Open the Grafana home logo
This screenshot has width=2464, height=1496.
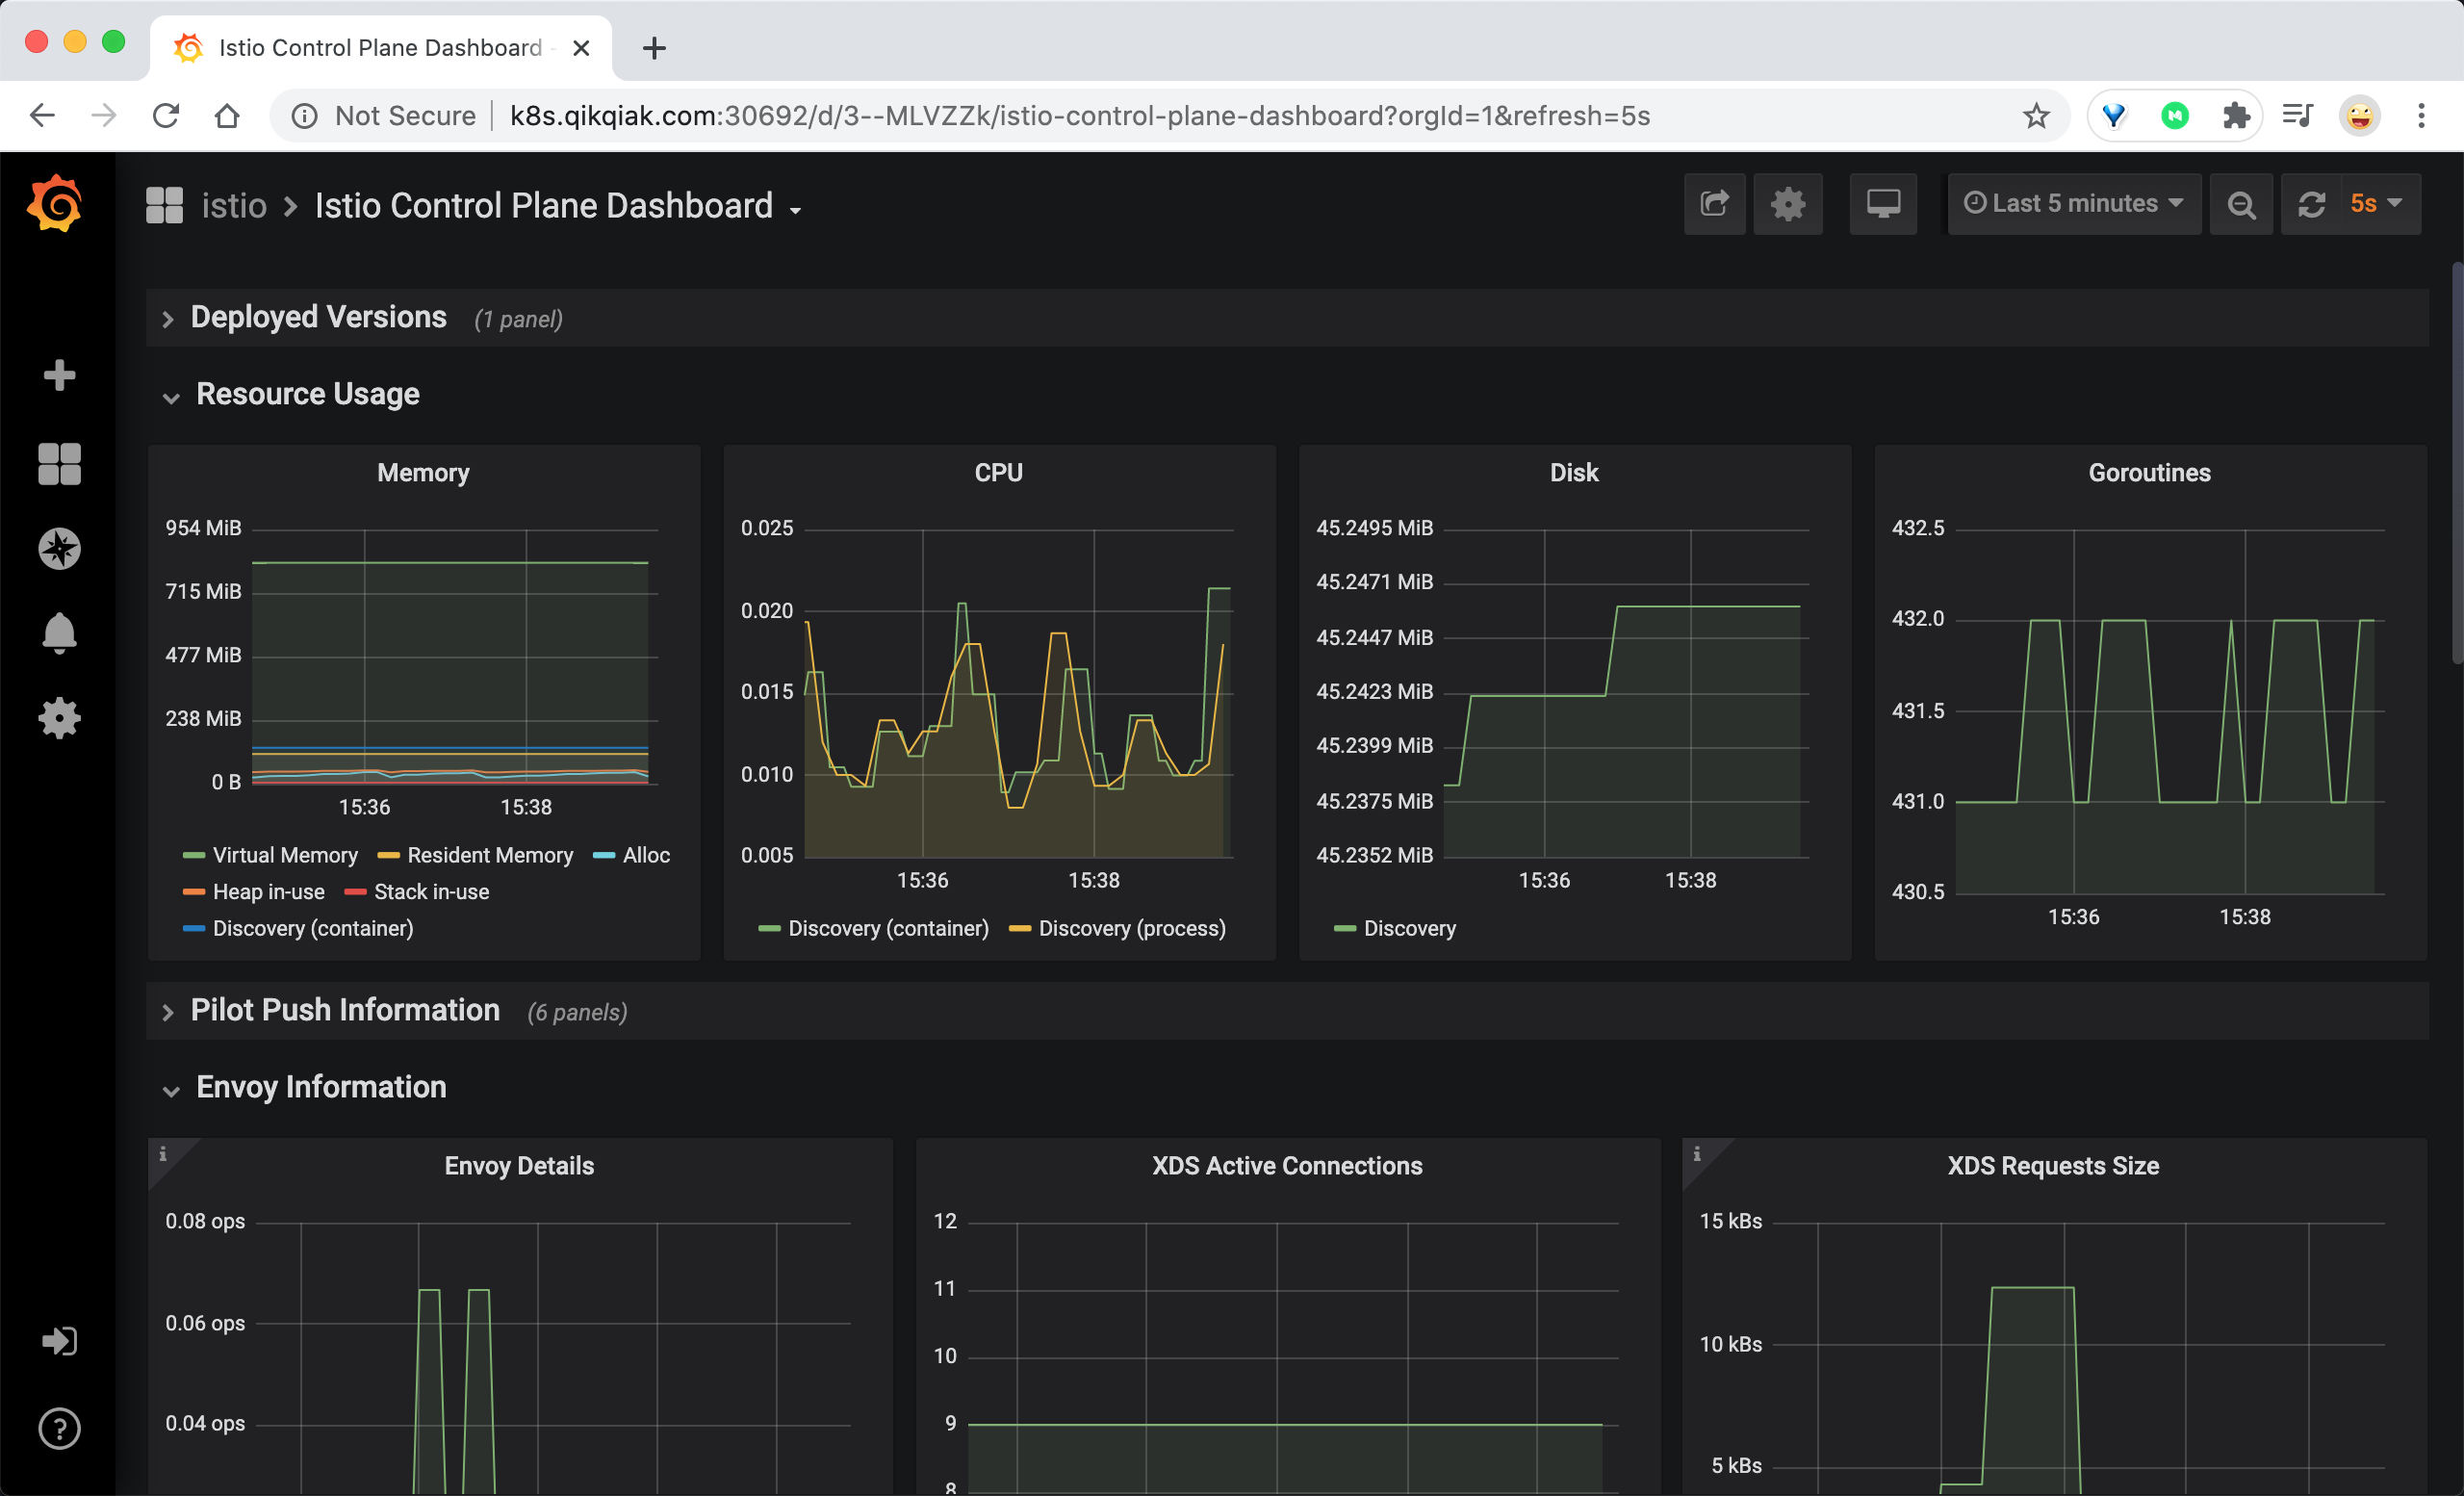coord(56,203)
